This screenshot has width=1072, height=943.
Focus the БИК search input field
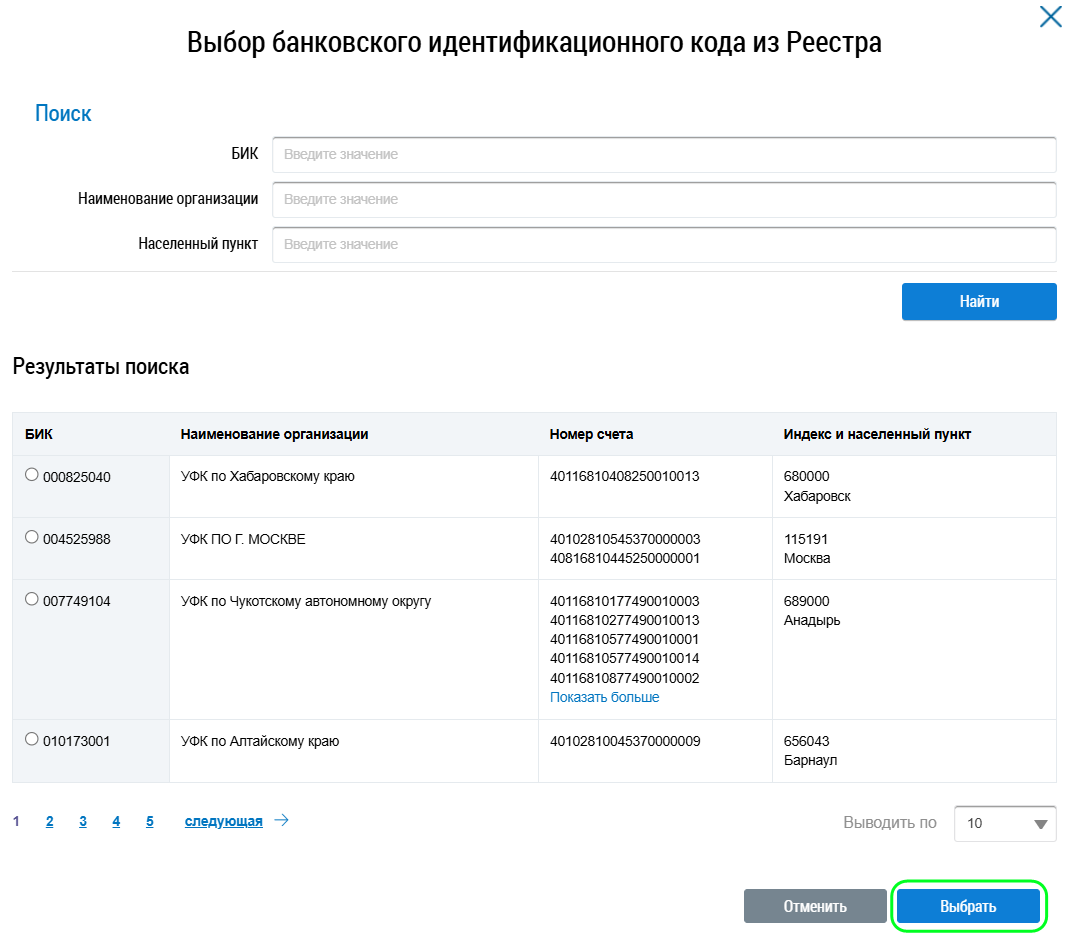click(x=664, y=155)
